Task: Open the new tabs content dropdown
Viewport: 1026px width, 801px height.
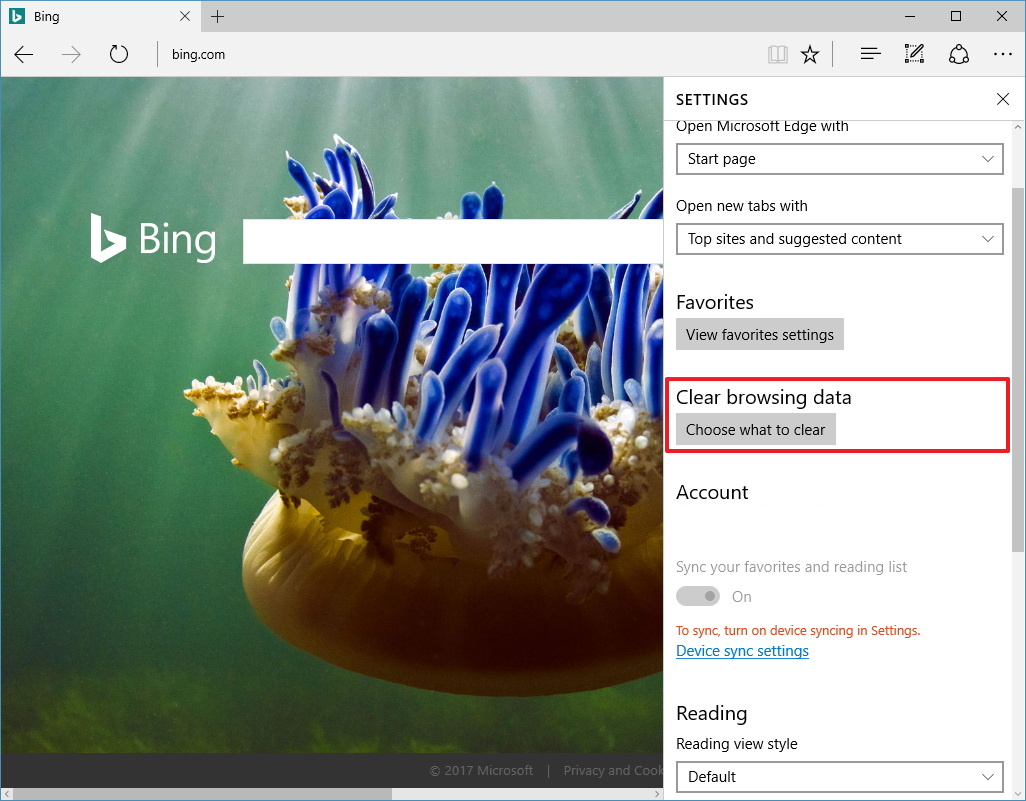Action: pos(839,239)
